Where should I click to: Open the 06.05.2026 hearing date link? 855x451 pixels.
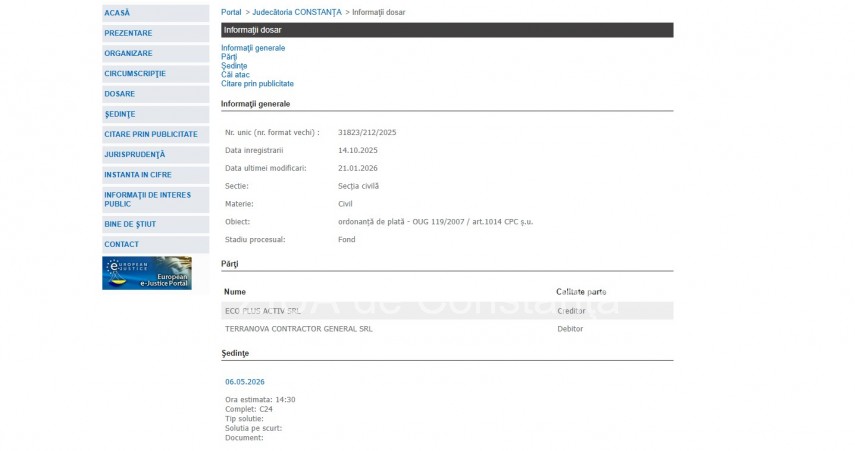(245, 382)
